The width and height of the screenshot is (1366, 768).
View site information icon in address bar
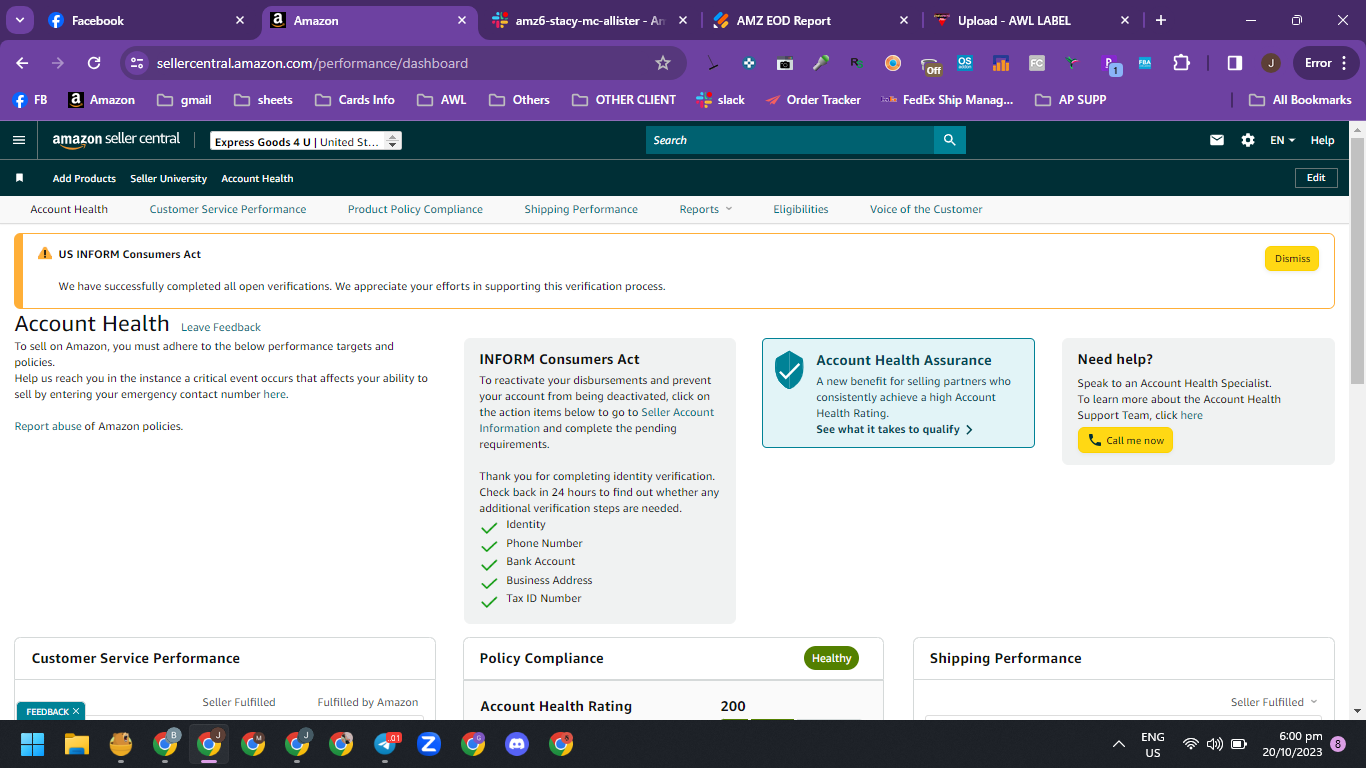tap(138, 63)
